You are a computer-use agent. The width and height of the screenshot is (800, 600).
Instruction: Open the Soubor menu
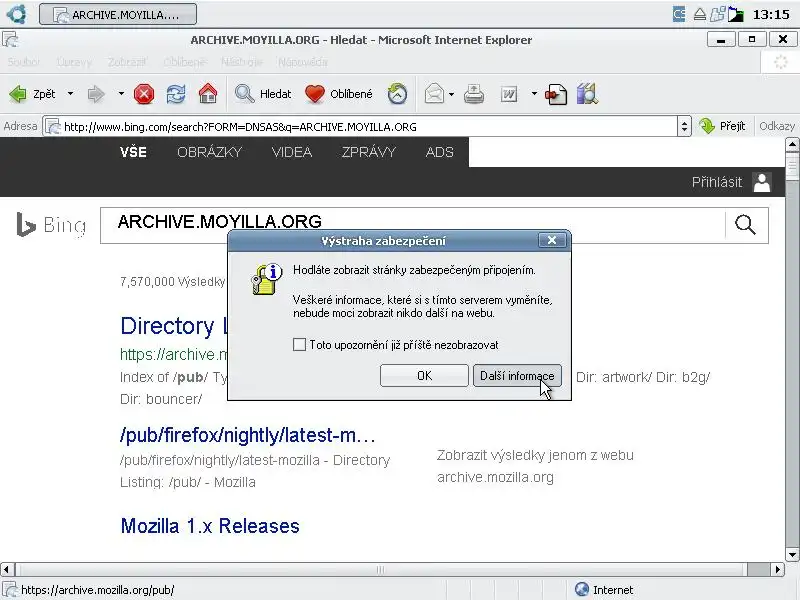pyautogui.click(x=23, y=62)
